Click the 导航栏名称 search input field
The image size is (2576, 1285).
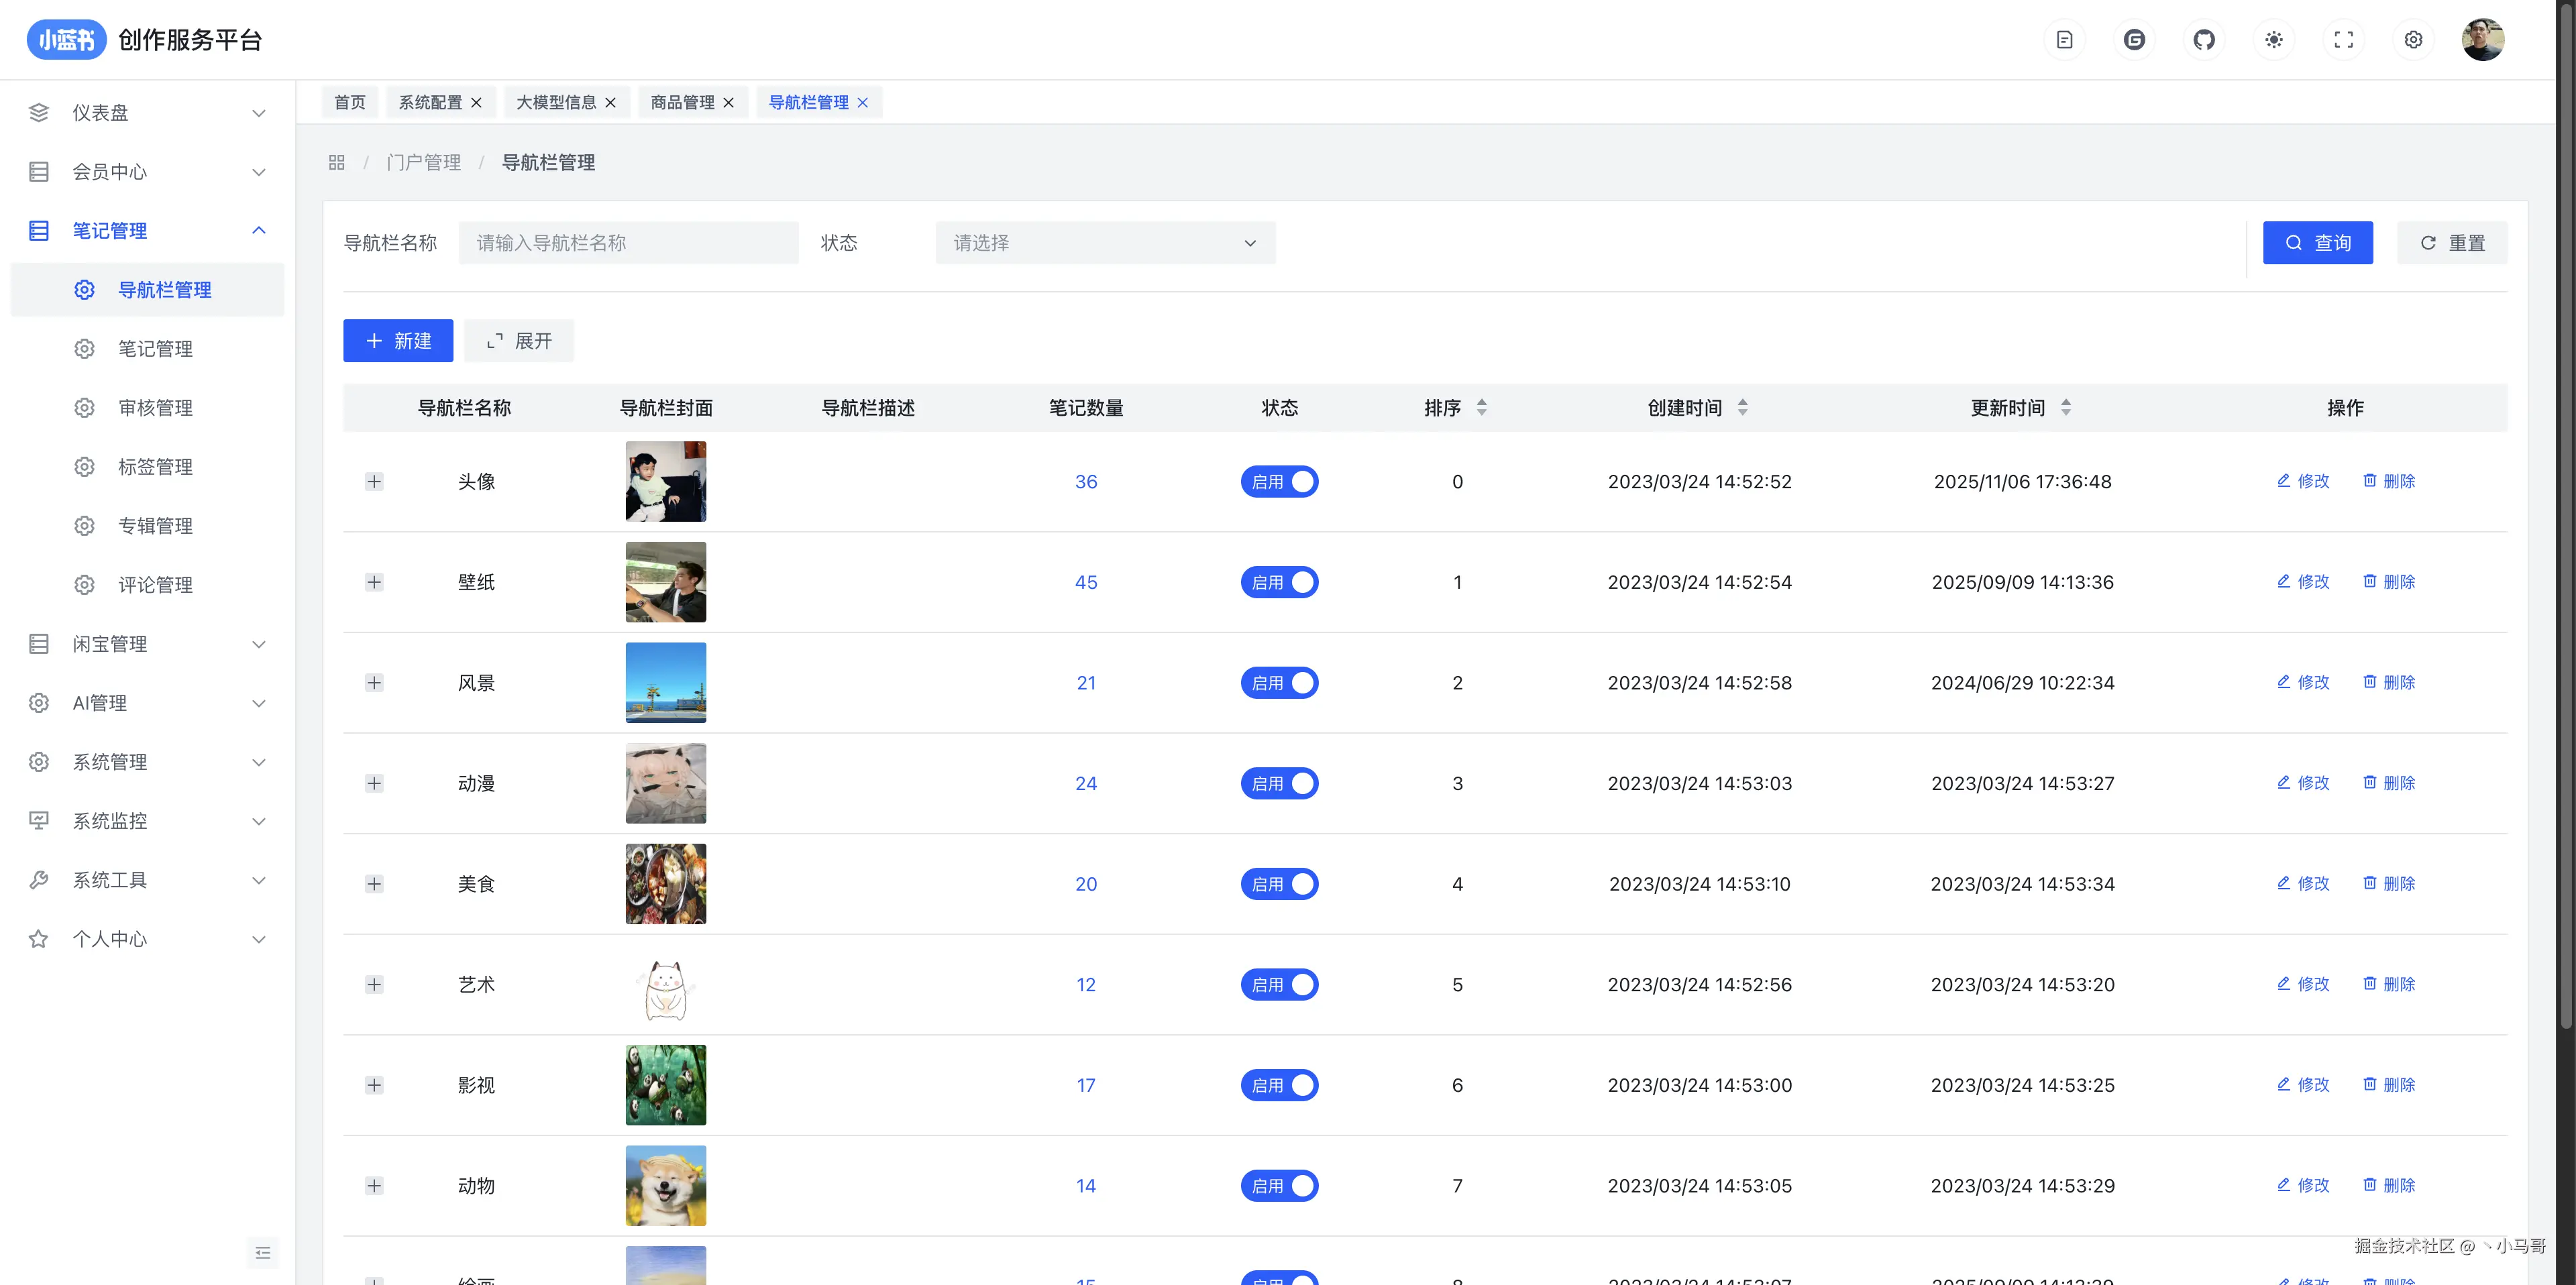pos(628,243)
